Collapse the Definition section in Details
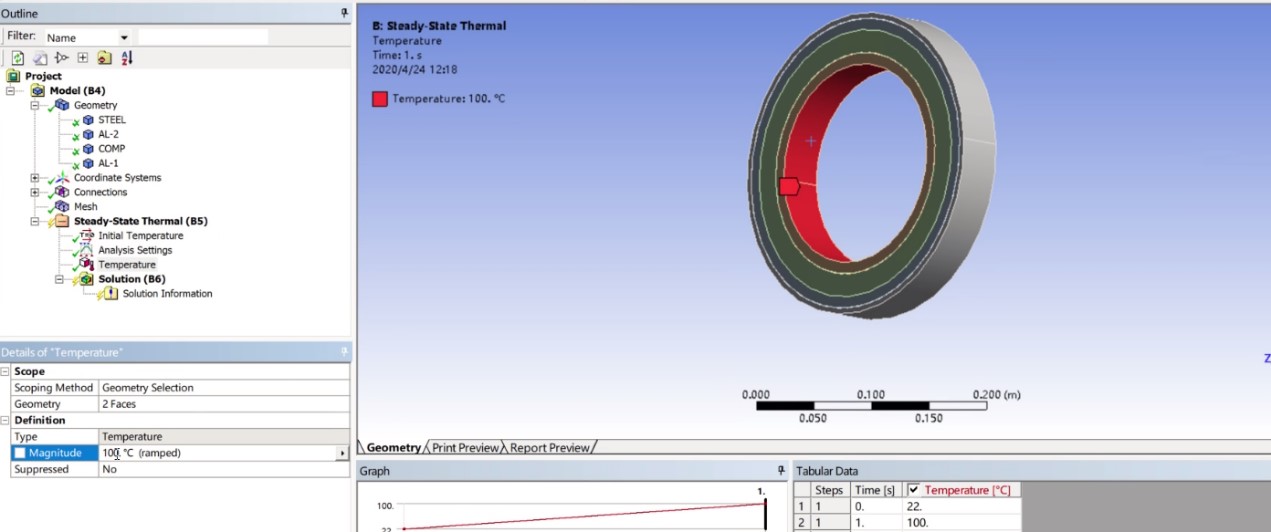This screenshot has width=1271, height=532. tap(5, 420)
